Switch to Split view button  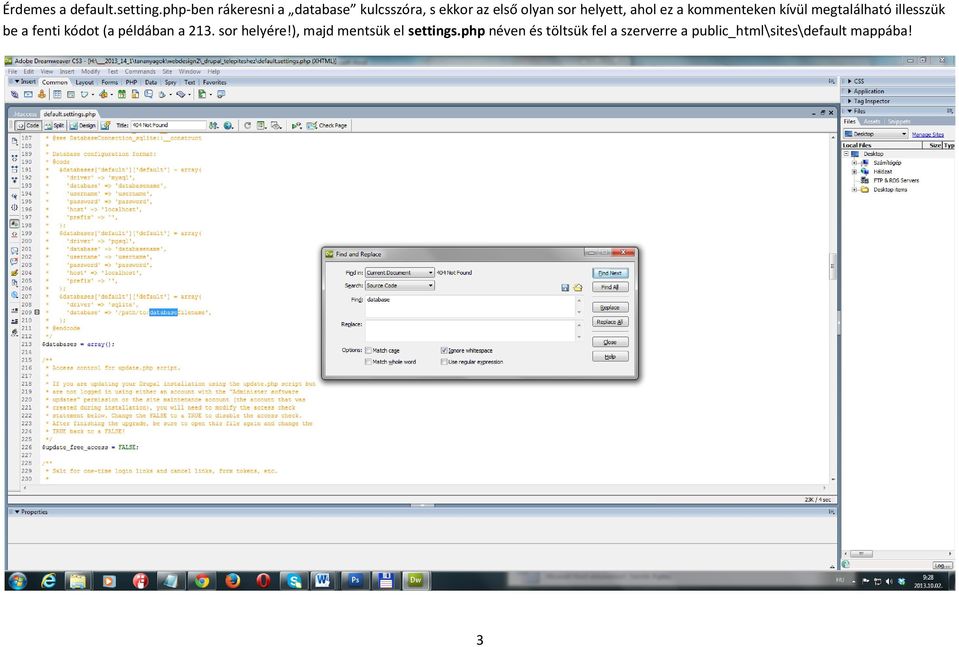point(54,125)
